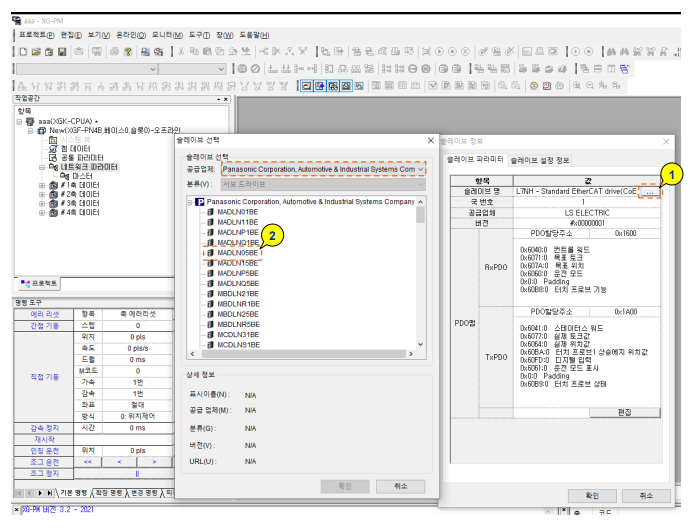
Task: Open the 공급업체 Panasonic vendor dropdown
Action: pos(419,170)
